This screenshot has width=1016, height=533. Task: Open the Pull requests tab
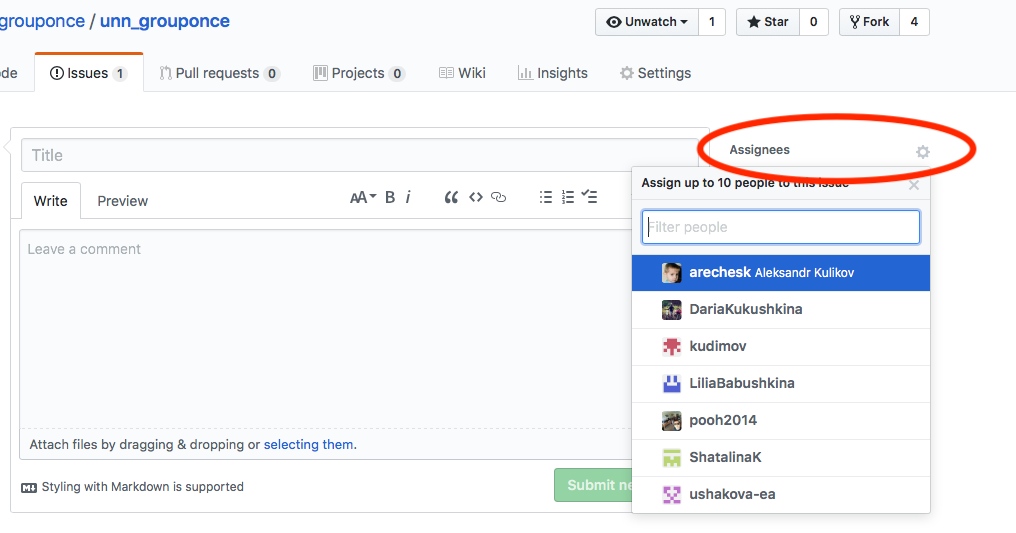(x=220, y=73)
